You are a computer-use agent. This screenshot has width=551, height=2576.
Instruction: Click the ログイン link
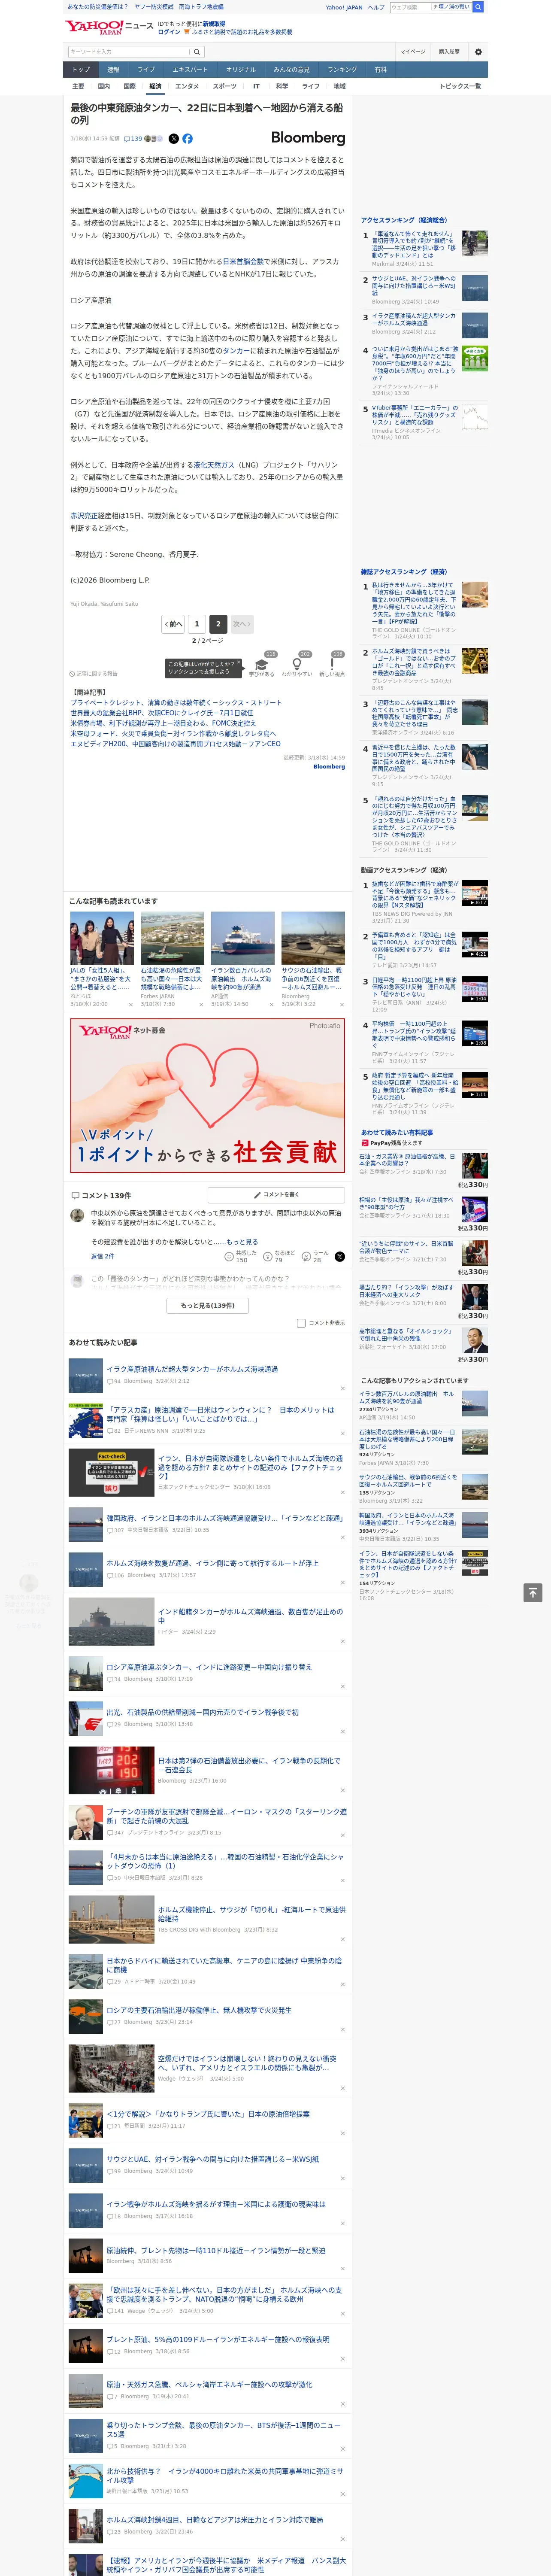pyautogui.click(x=169, y=32)
